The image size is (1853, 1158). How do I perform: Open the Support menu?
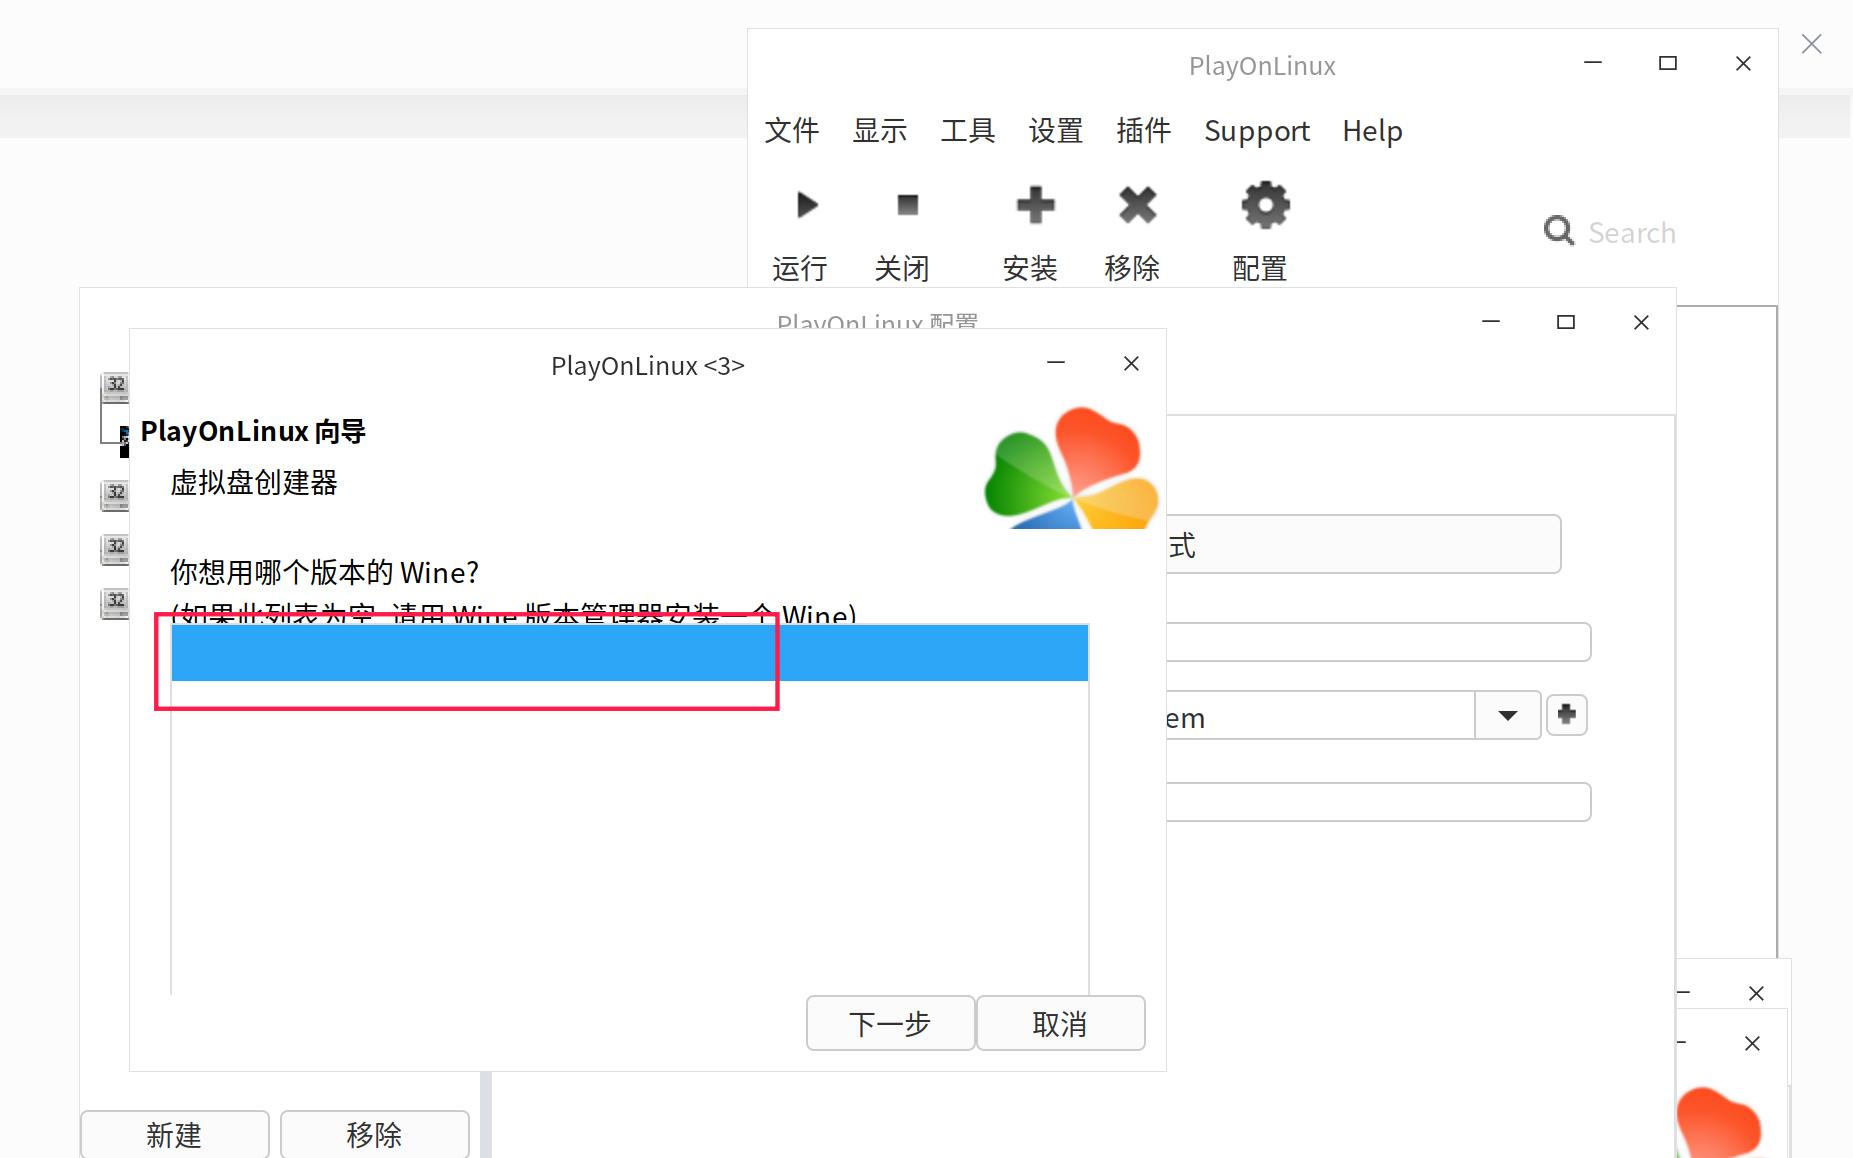[1256, 131]
